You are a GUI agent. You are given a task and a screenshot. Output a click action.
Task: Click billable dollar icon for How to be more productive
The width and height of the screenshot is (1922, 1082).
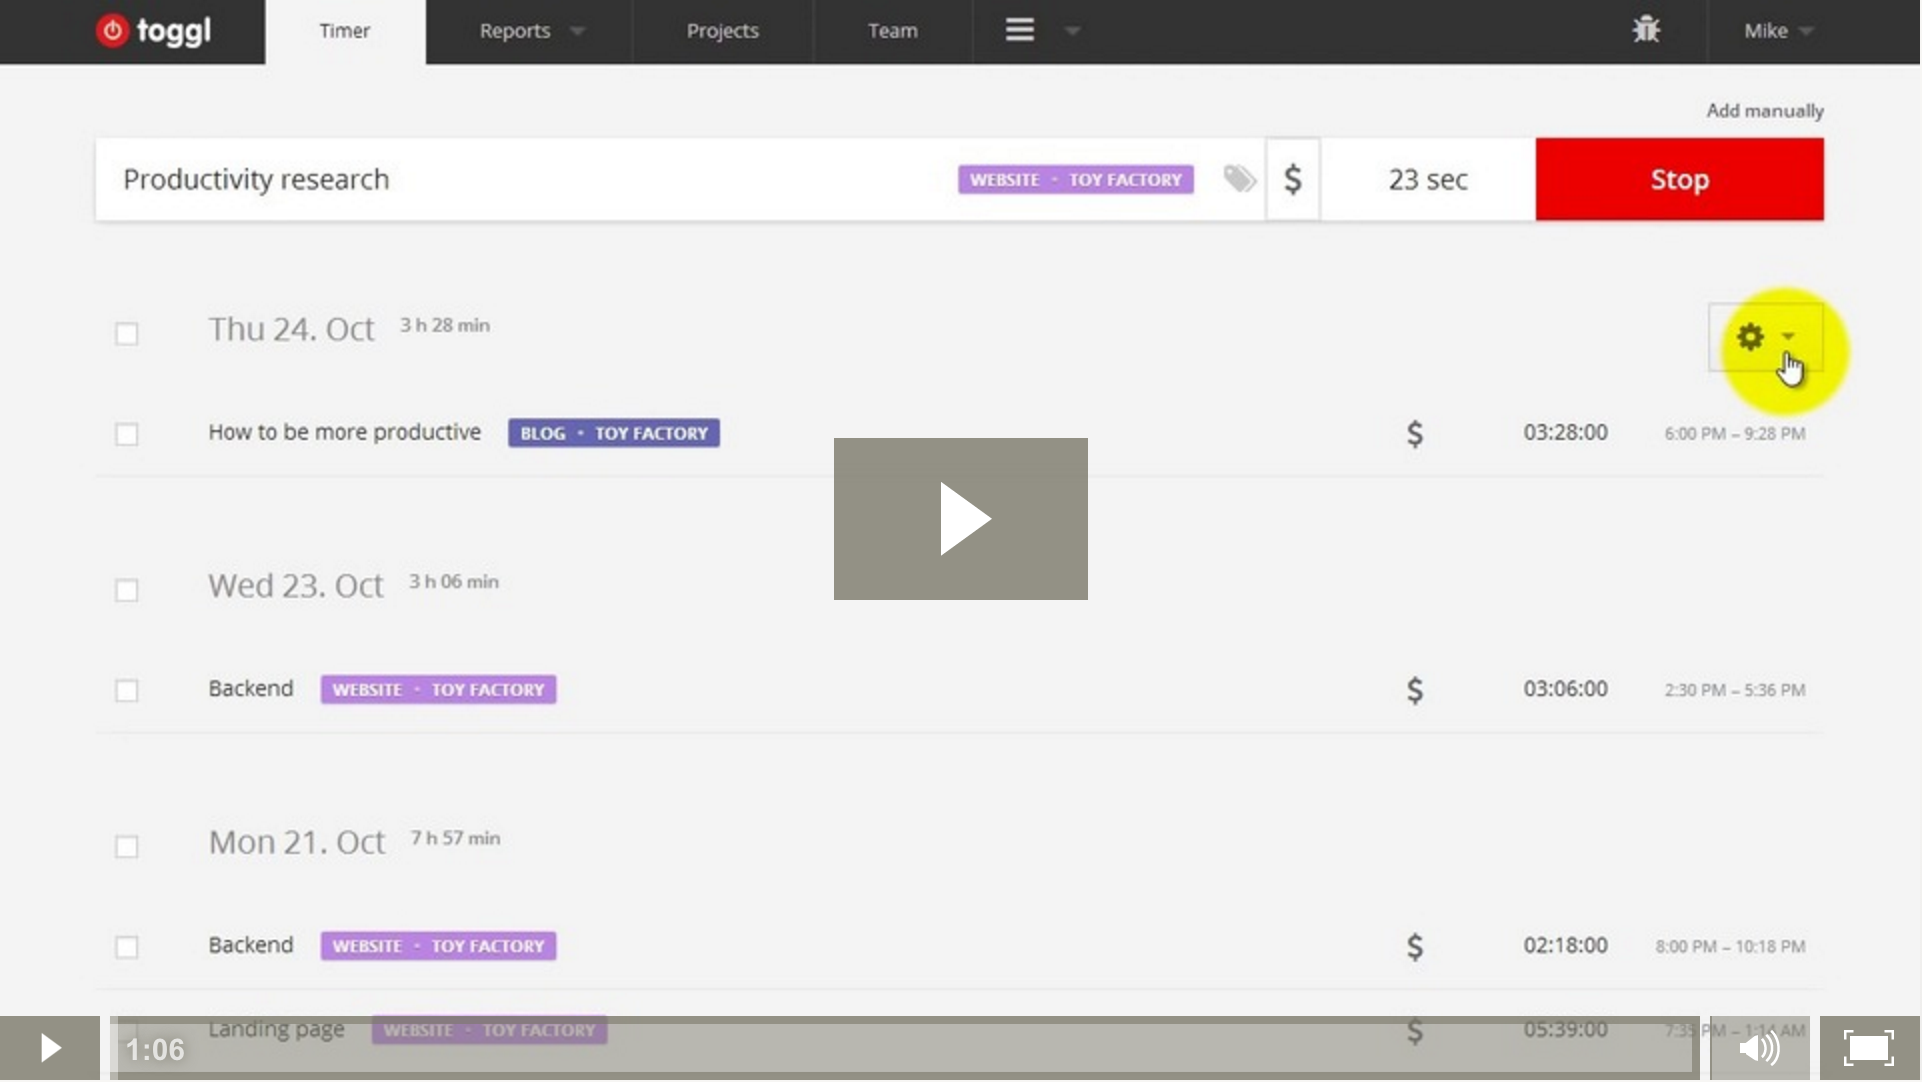point(1415,433)
